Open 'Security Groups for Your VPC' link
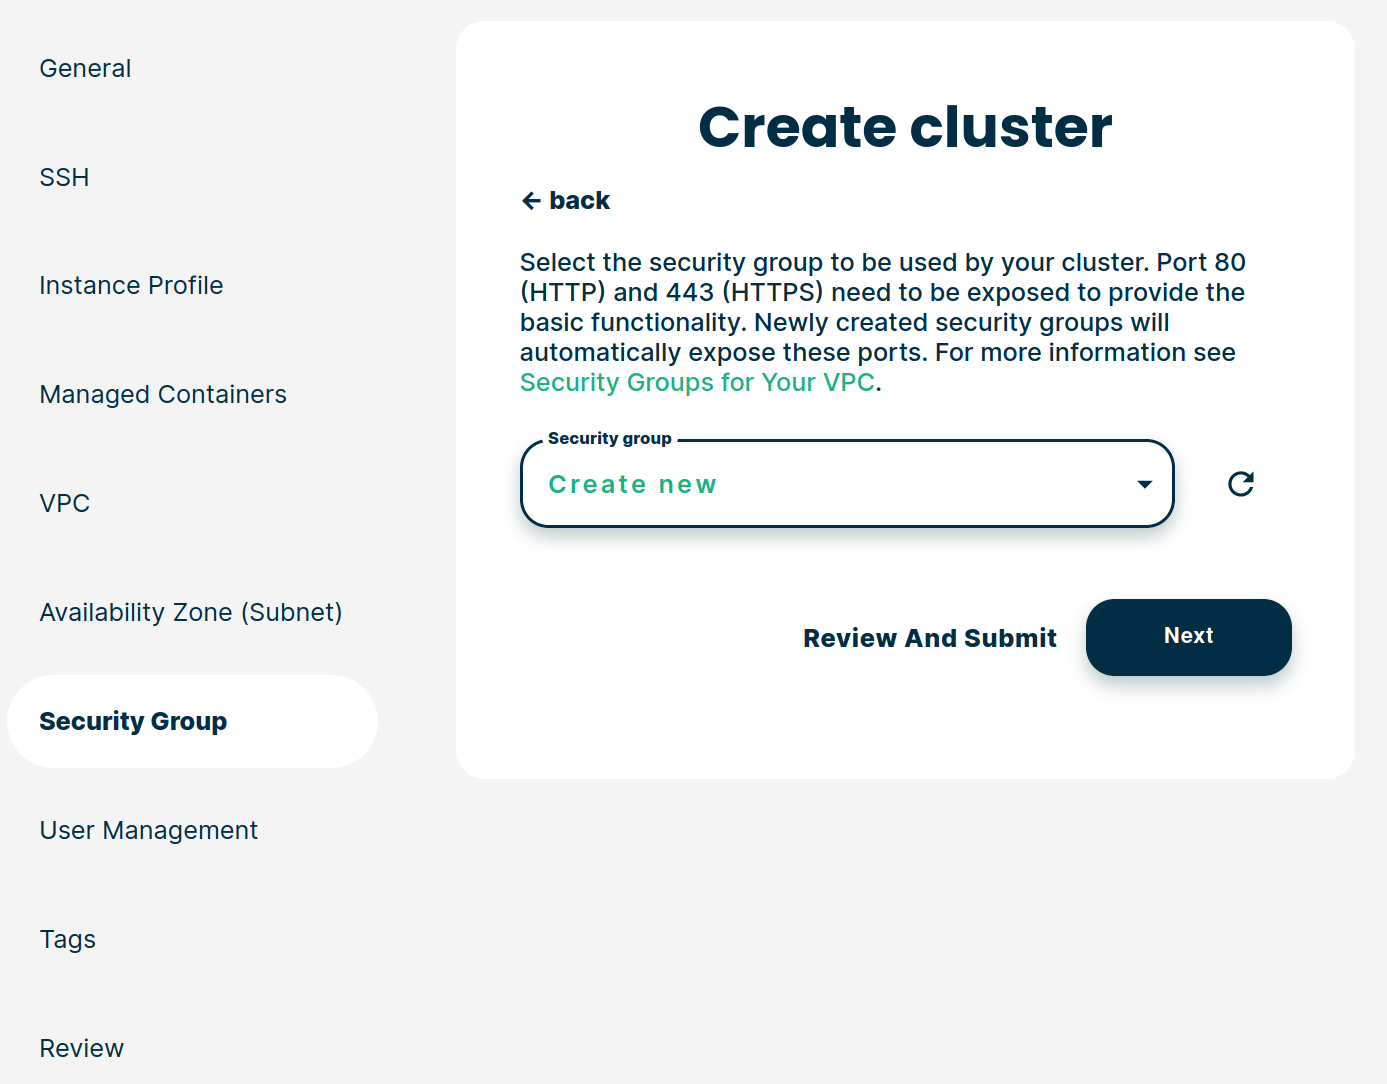 coord(697,383)
